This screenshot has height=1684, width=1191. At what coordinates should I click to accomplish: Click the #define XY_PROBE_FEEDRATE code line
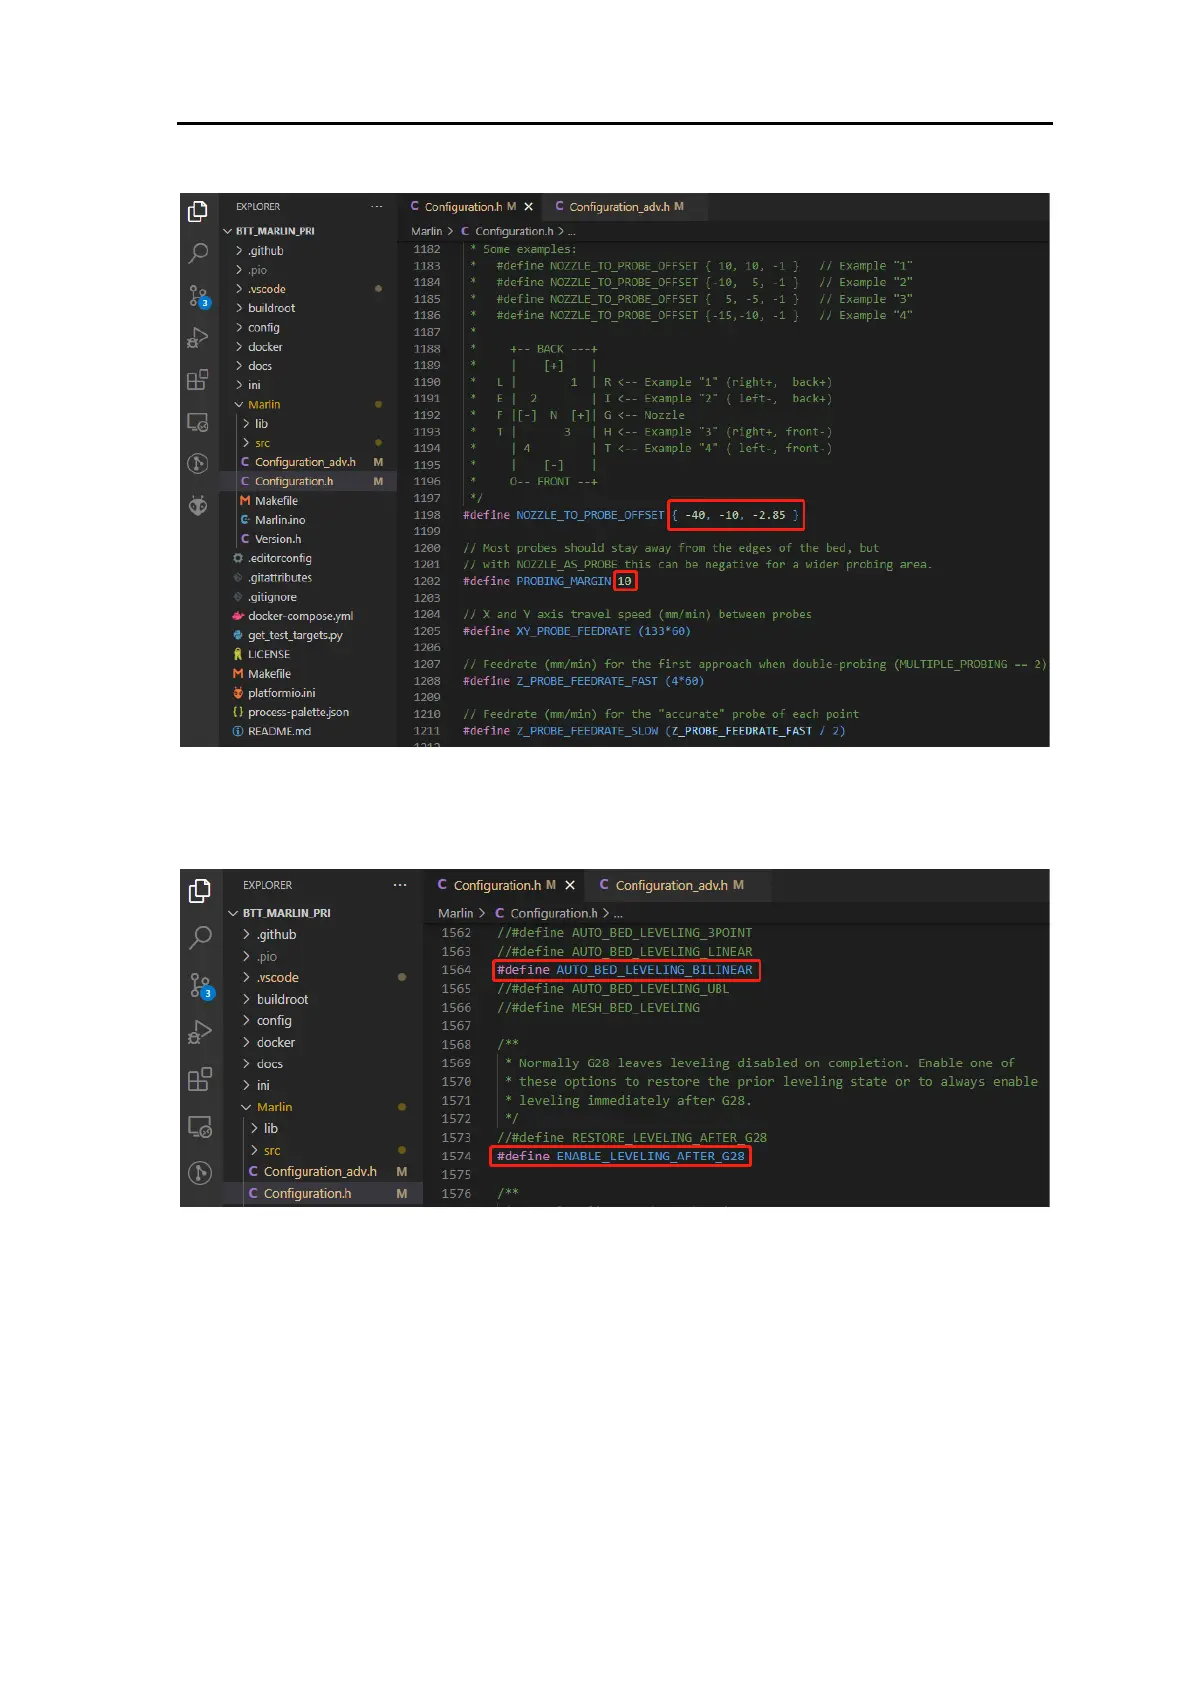[576, 631]
